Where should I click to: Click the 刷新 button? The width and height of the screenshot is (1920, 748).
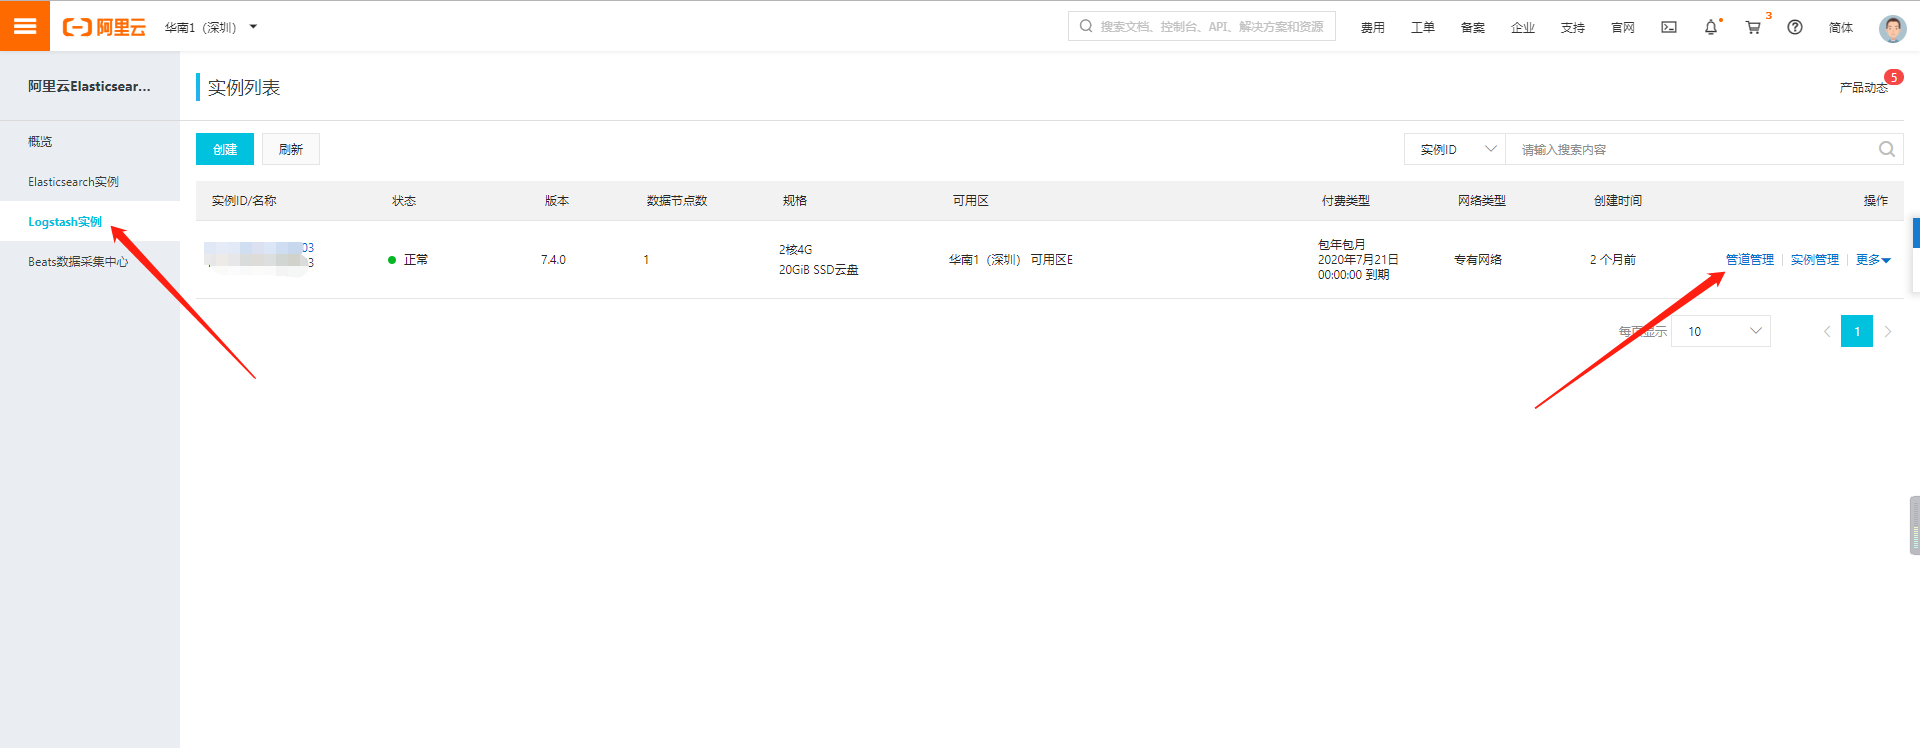pos(291,149)
